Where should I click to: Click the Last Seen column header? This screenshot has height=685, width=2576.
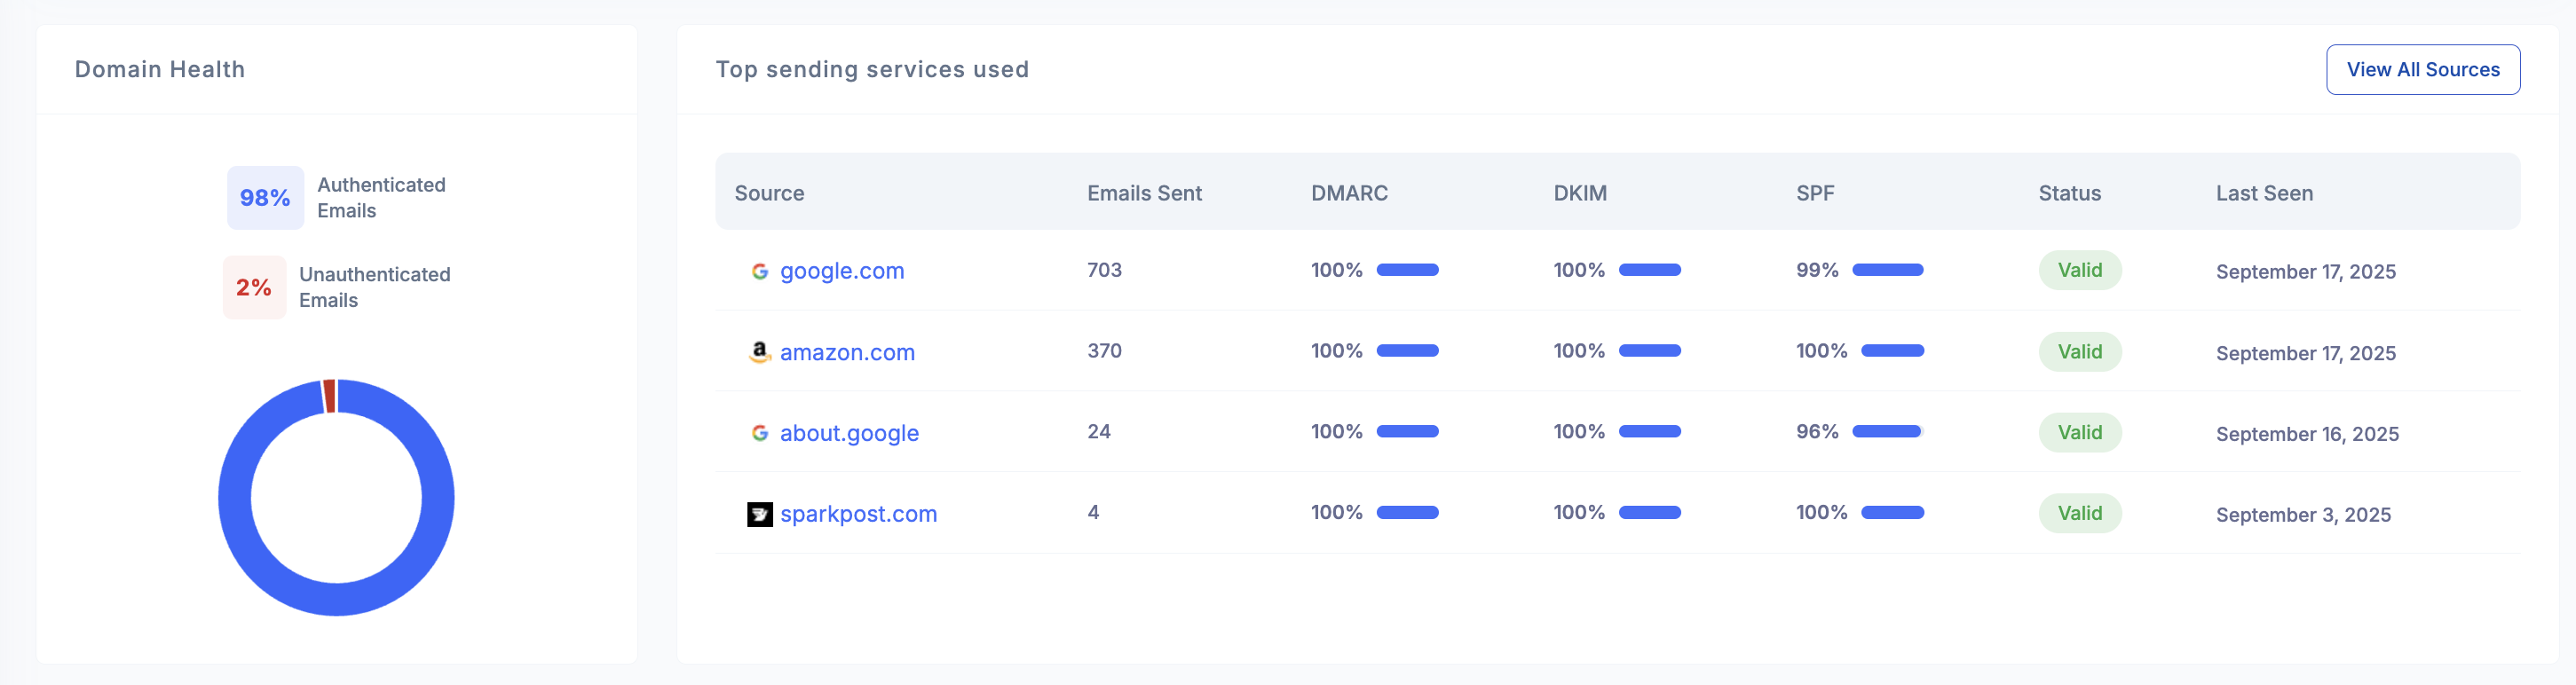pos(2263,193)
